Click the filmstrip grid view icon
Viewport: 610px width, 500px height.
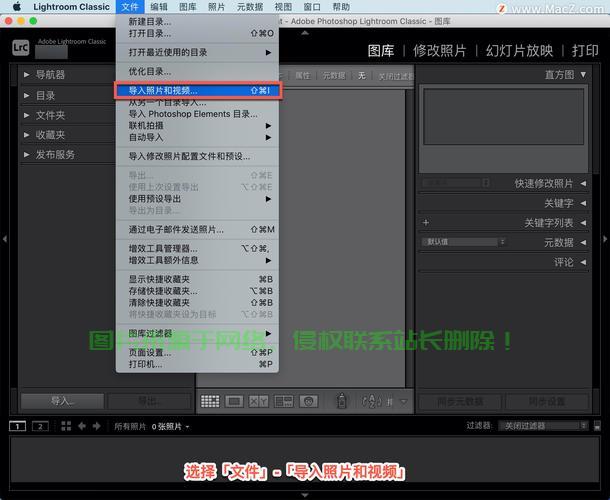pyautogui.click(x=66, y=426)
